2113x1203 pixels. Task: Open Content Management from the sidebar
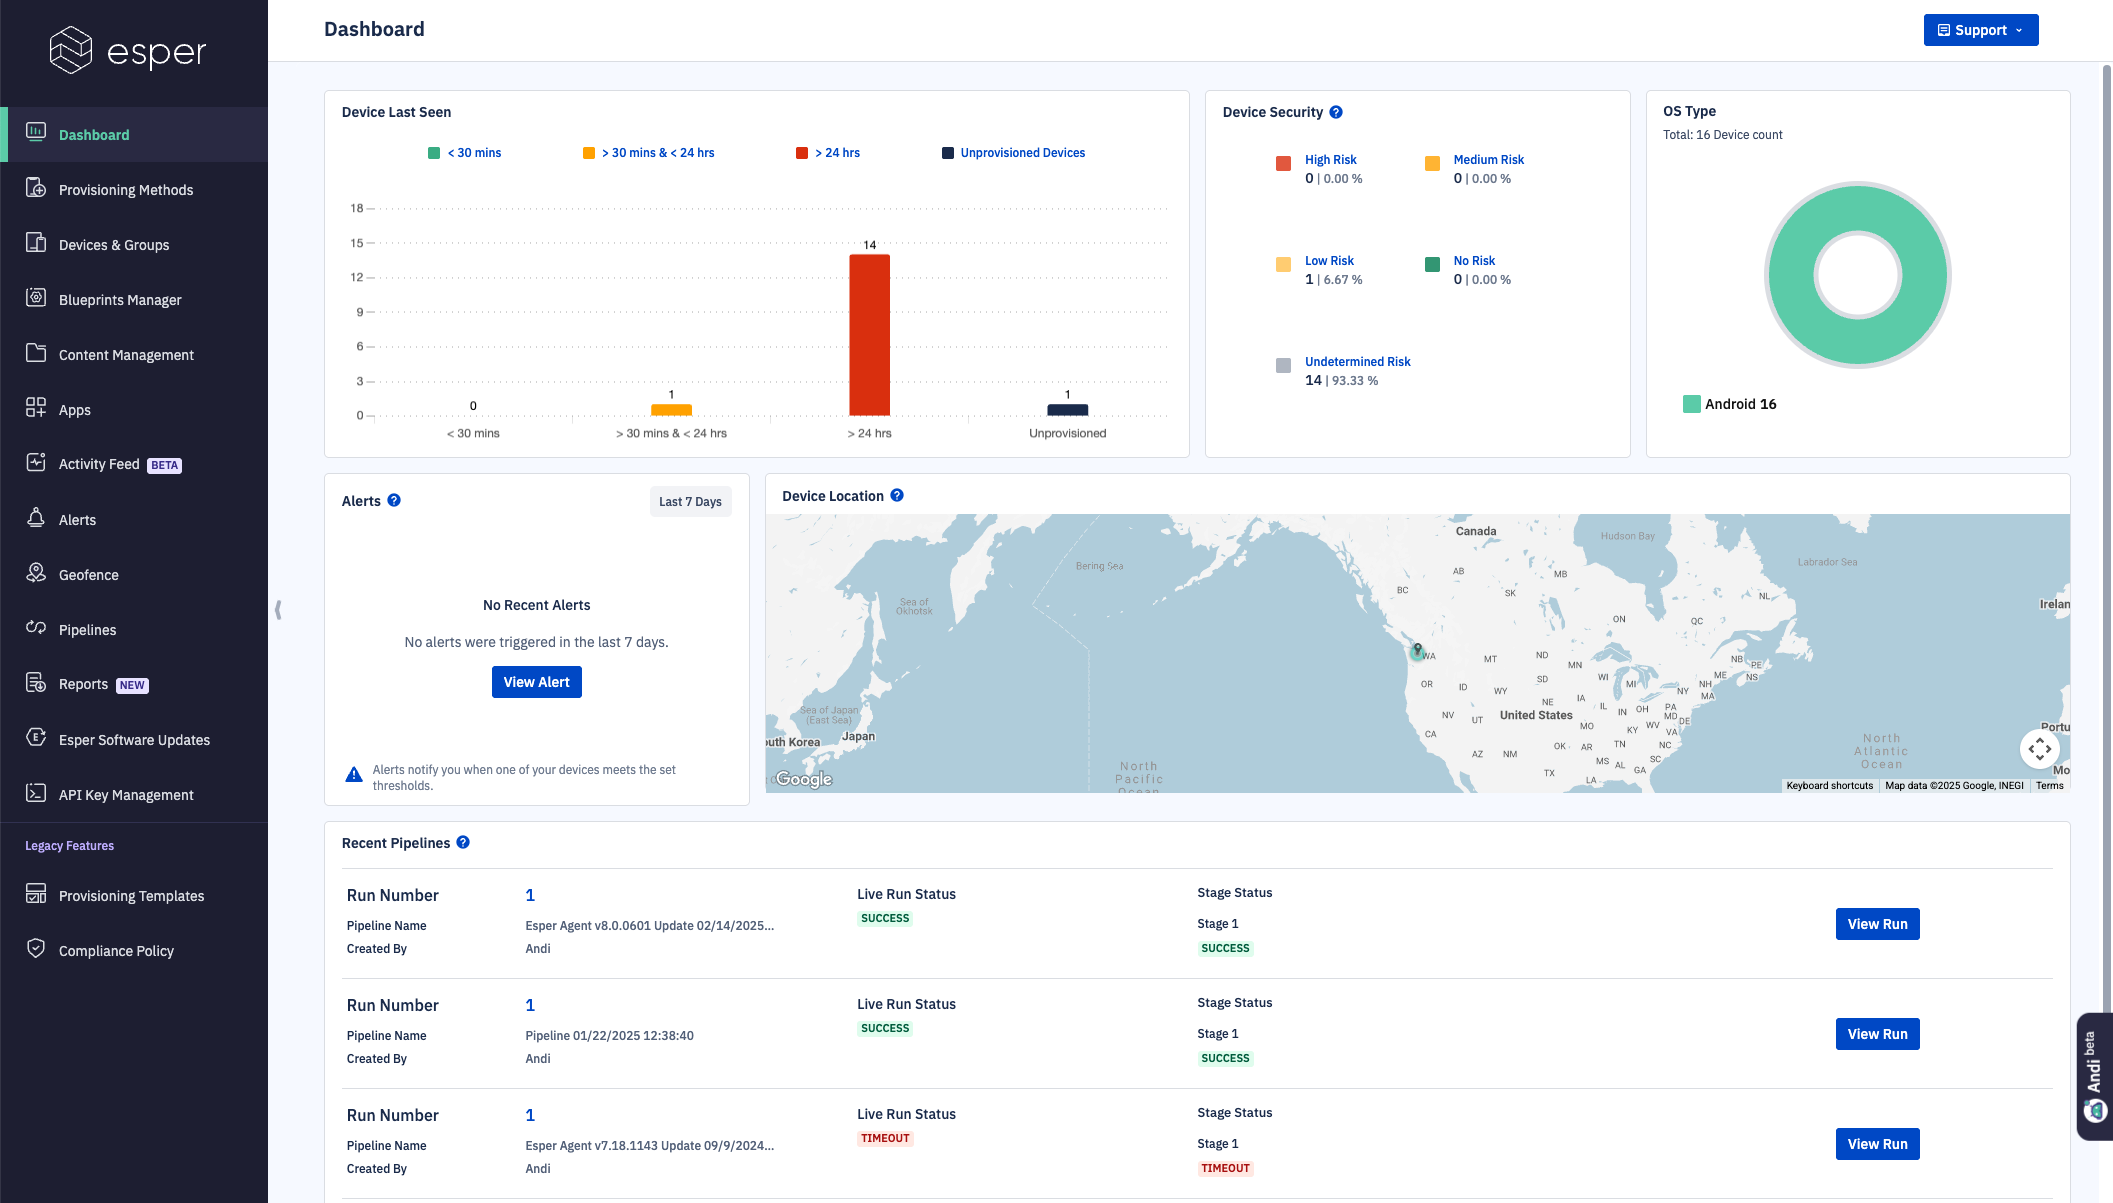125,354
